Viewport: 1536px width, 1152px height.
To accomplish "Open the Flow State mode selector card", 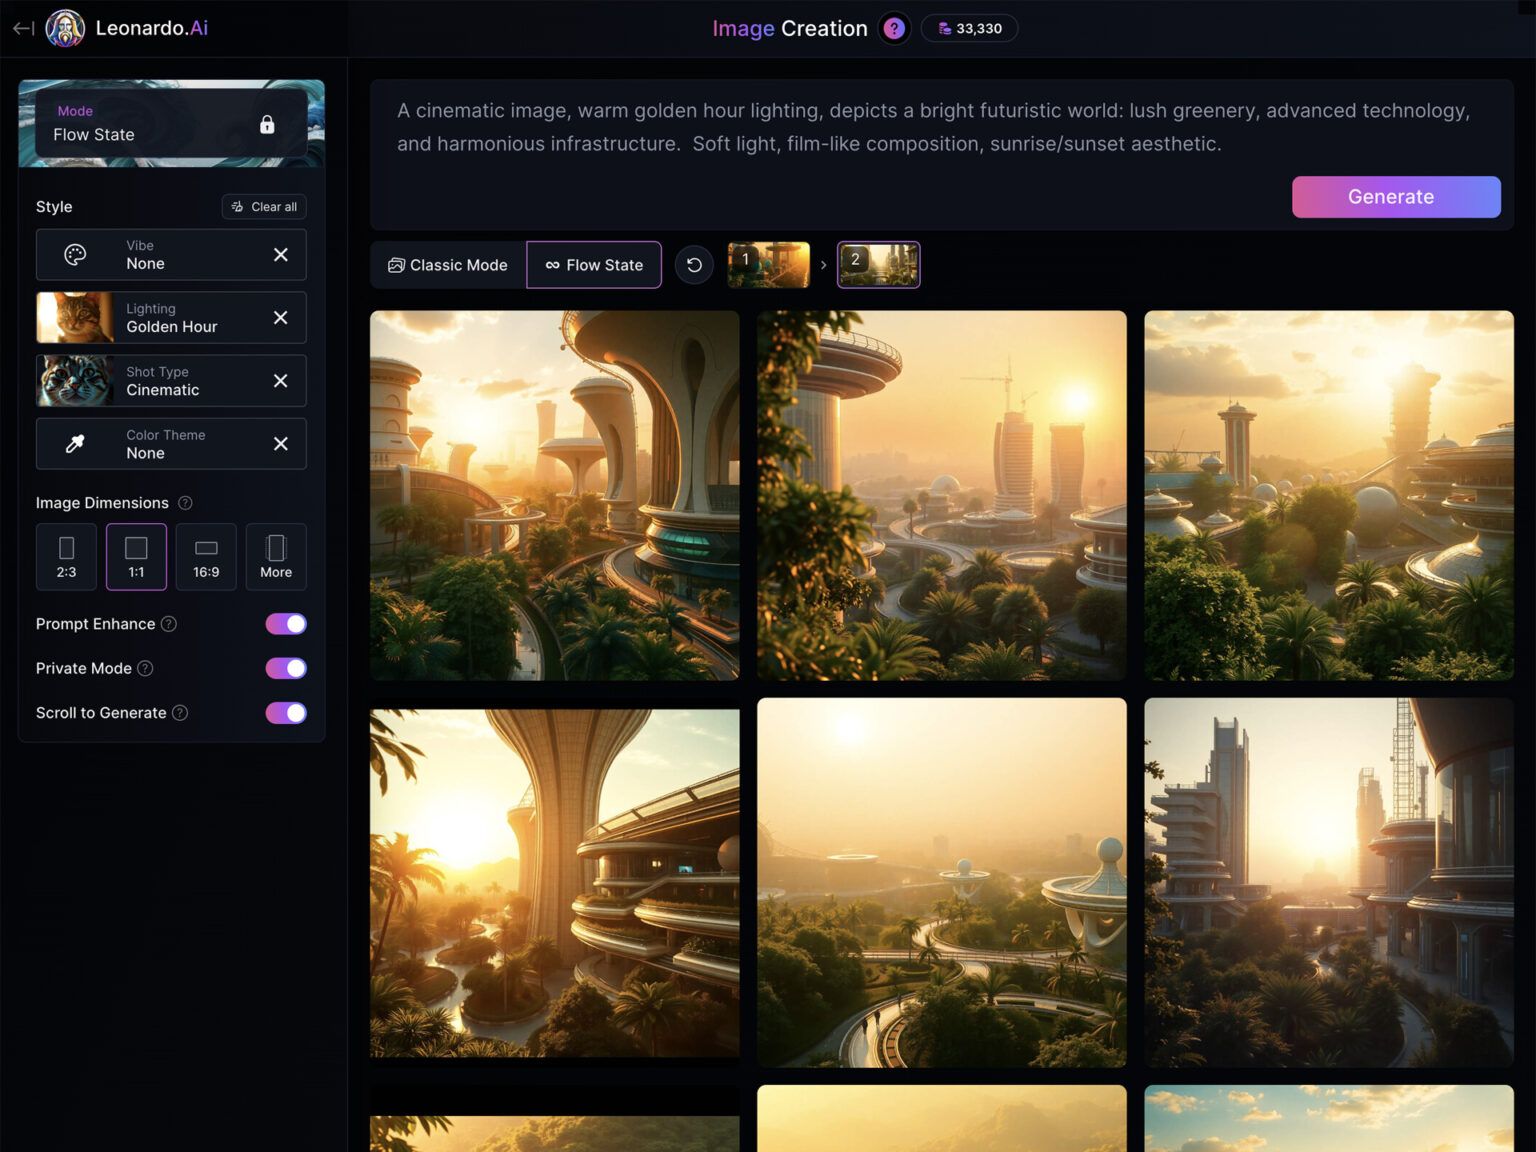I will click(x=171, y=124).
